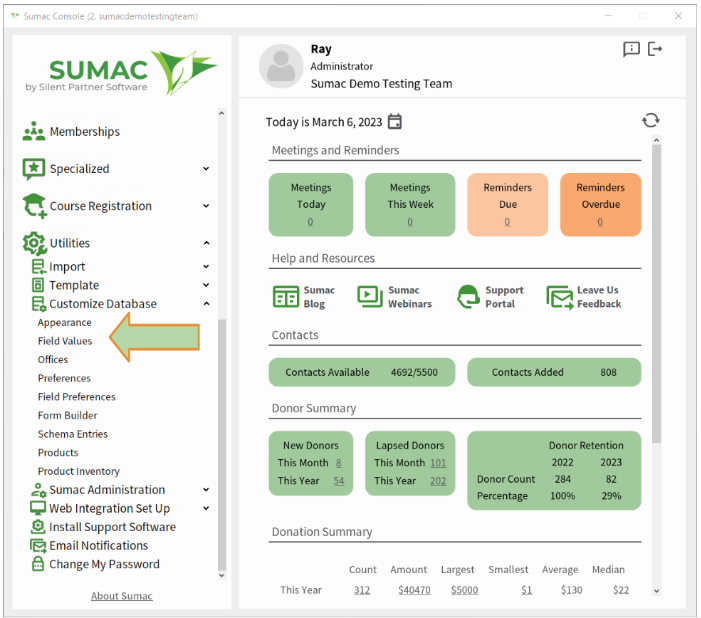
Task: Click the Customize Database icon
Action: [x=38, y=304]
